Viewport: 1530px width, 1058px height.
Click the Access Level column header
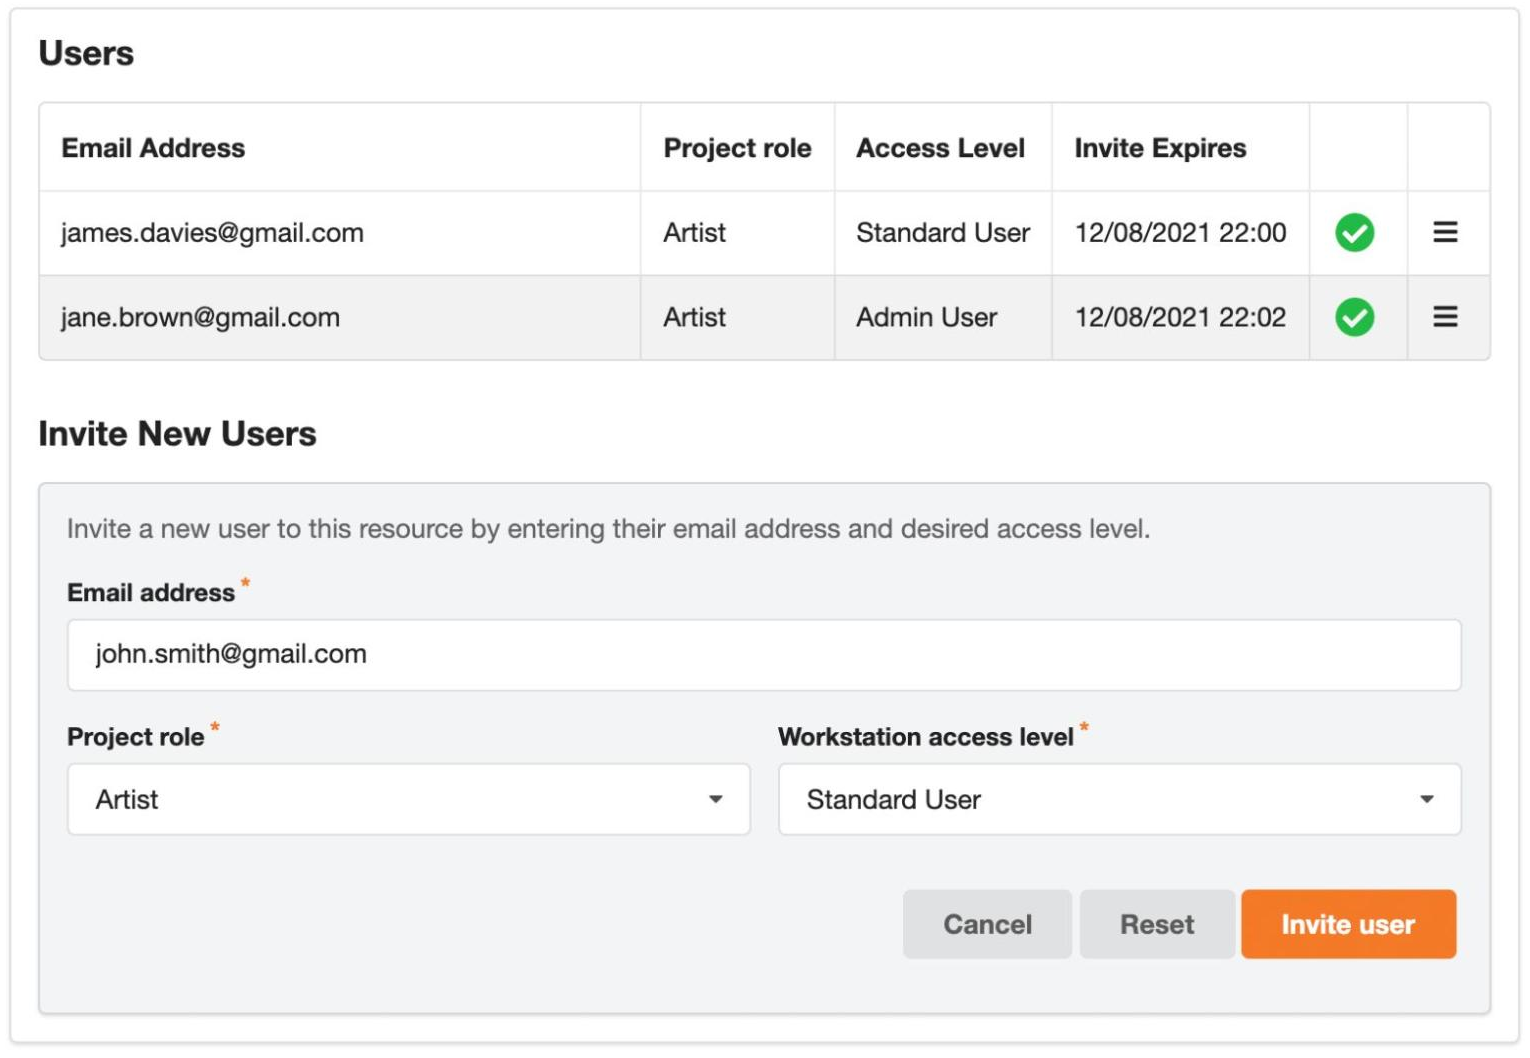point(940,148)
